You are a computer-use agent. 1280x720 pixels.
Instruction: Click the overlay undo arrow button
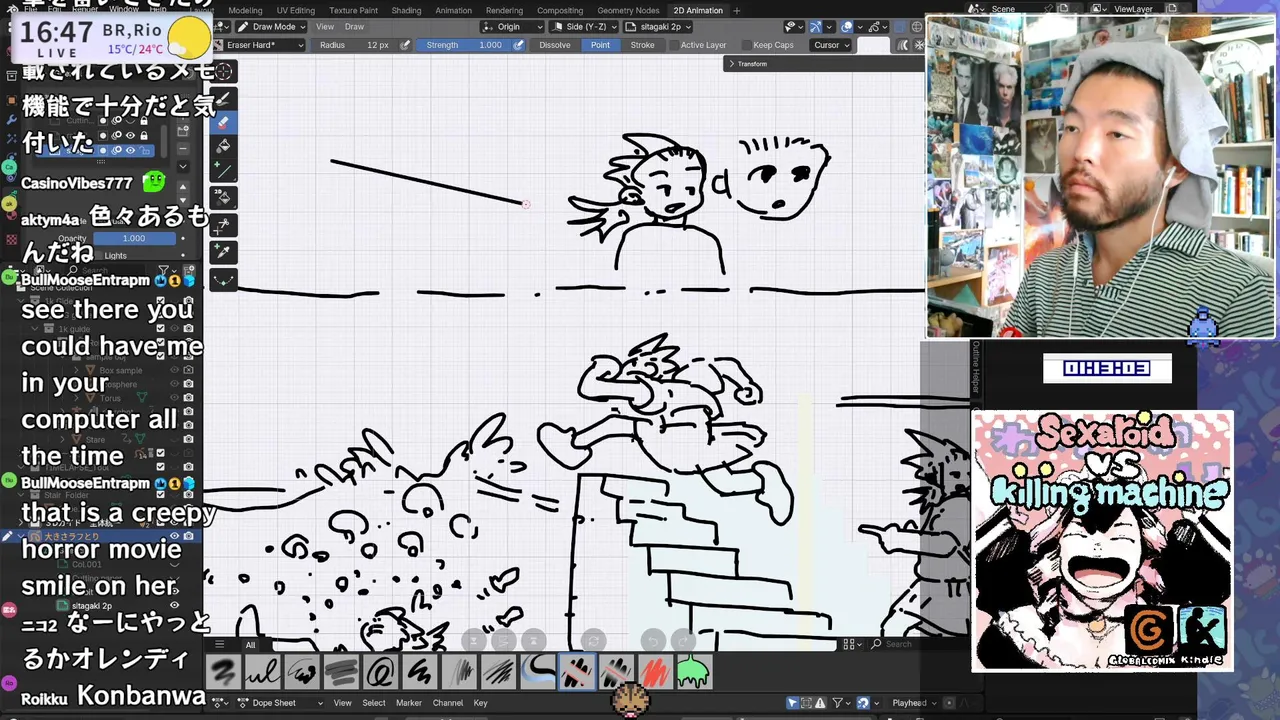click(652, 641)
